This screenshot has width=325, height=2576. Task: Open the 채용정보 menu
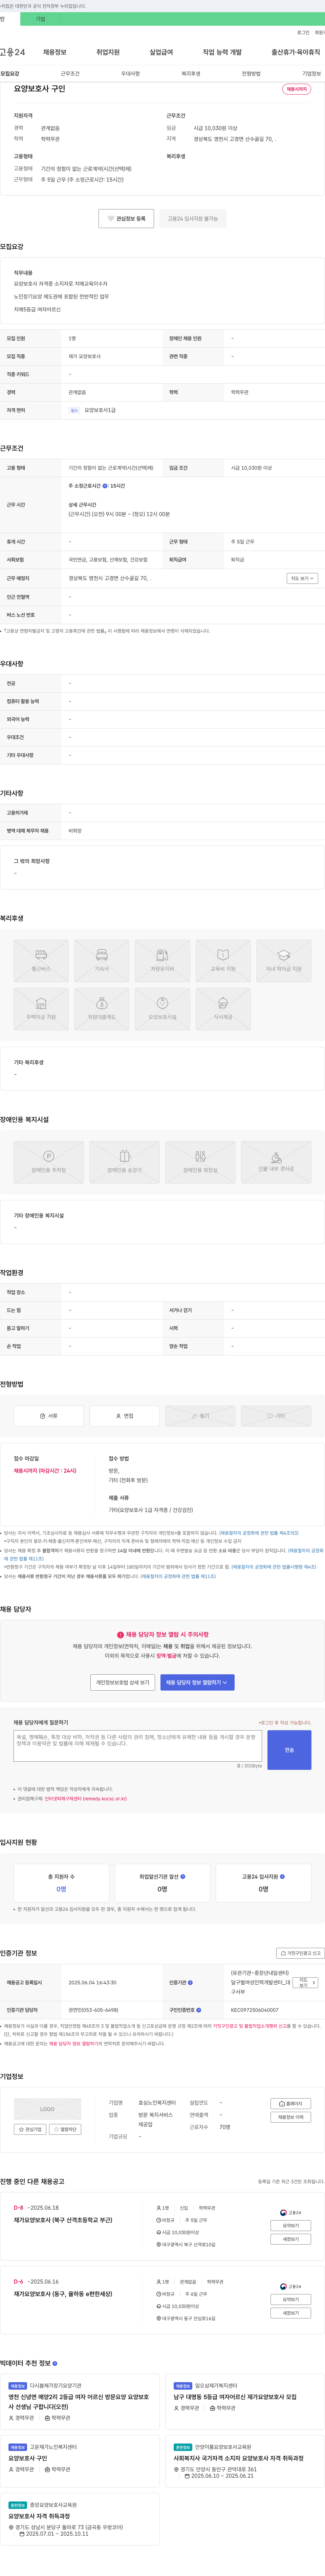(54, 52)
